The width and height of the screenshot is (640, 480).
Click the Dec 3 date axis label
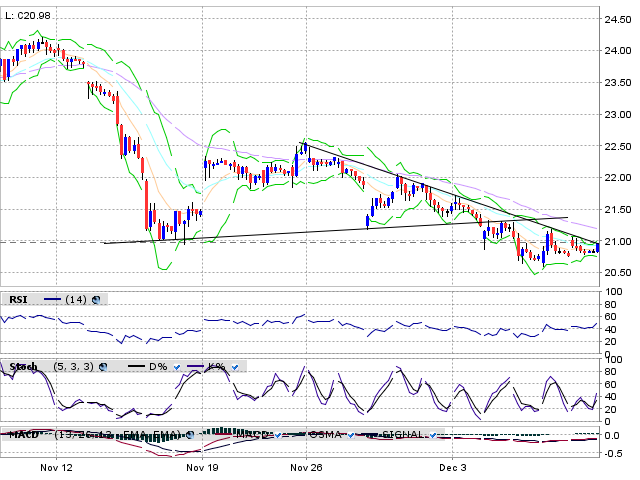454,467
